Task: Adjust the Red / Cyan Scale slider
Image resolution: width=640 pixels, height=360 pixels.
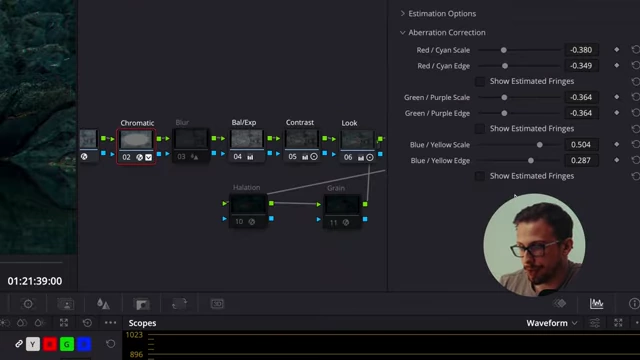Action: (x=519, y=50)
